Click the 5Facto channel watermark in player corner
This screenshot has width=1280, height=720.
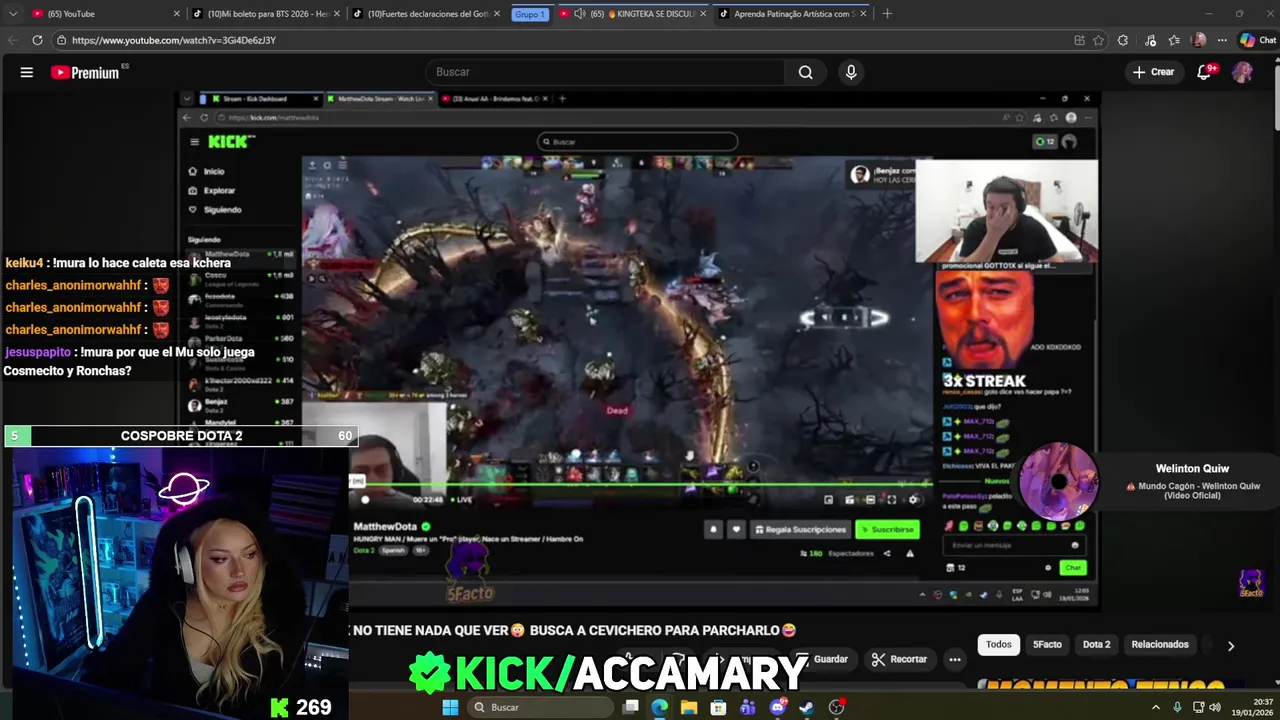tap(1251, 584)
